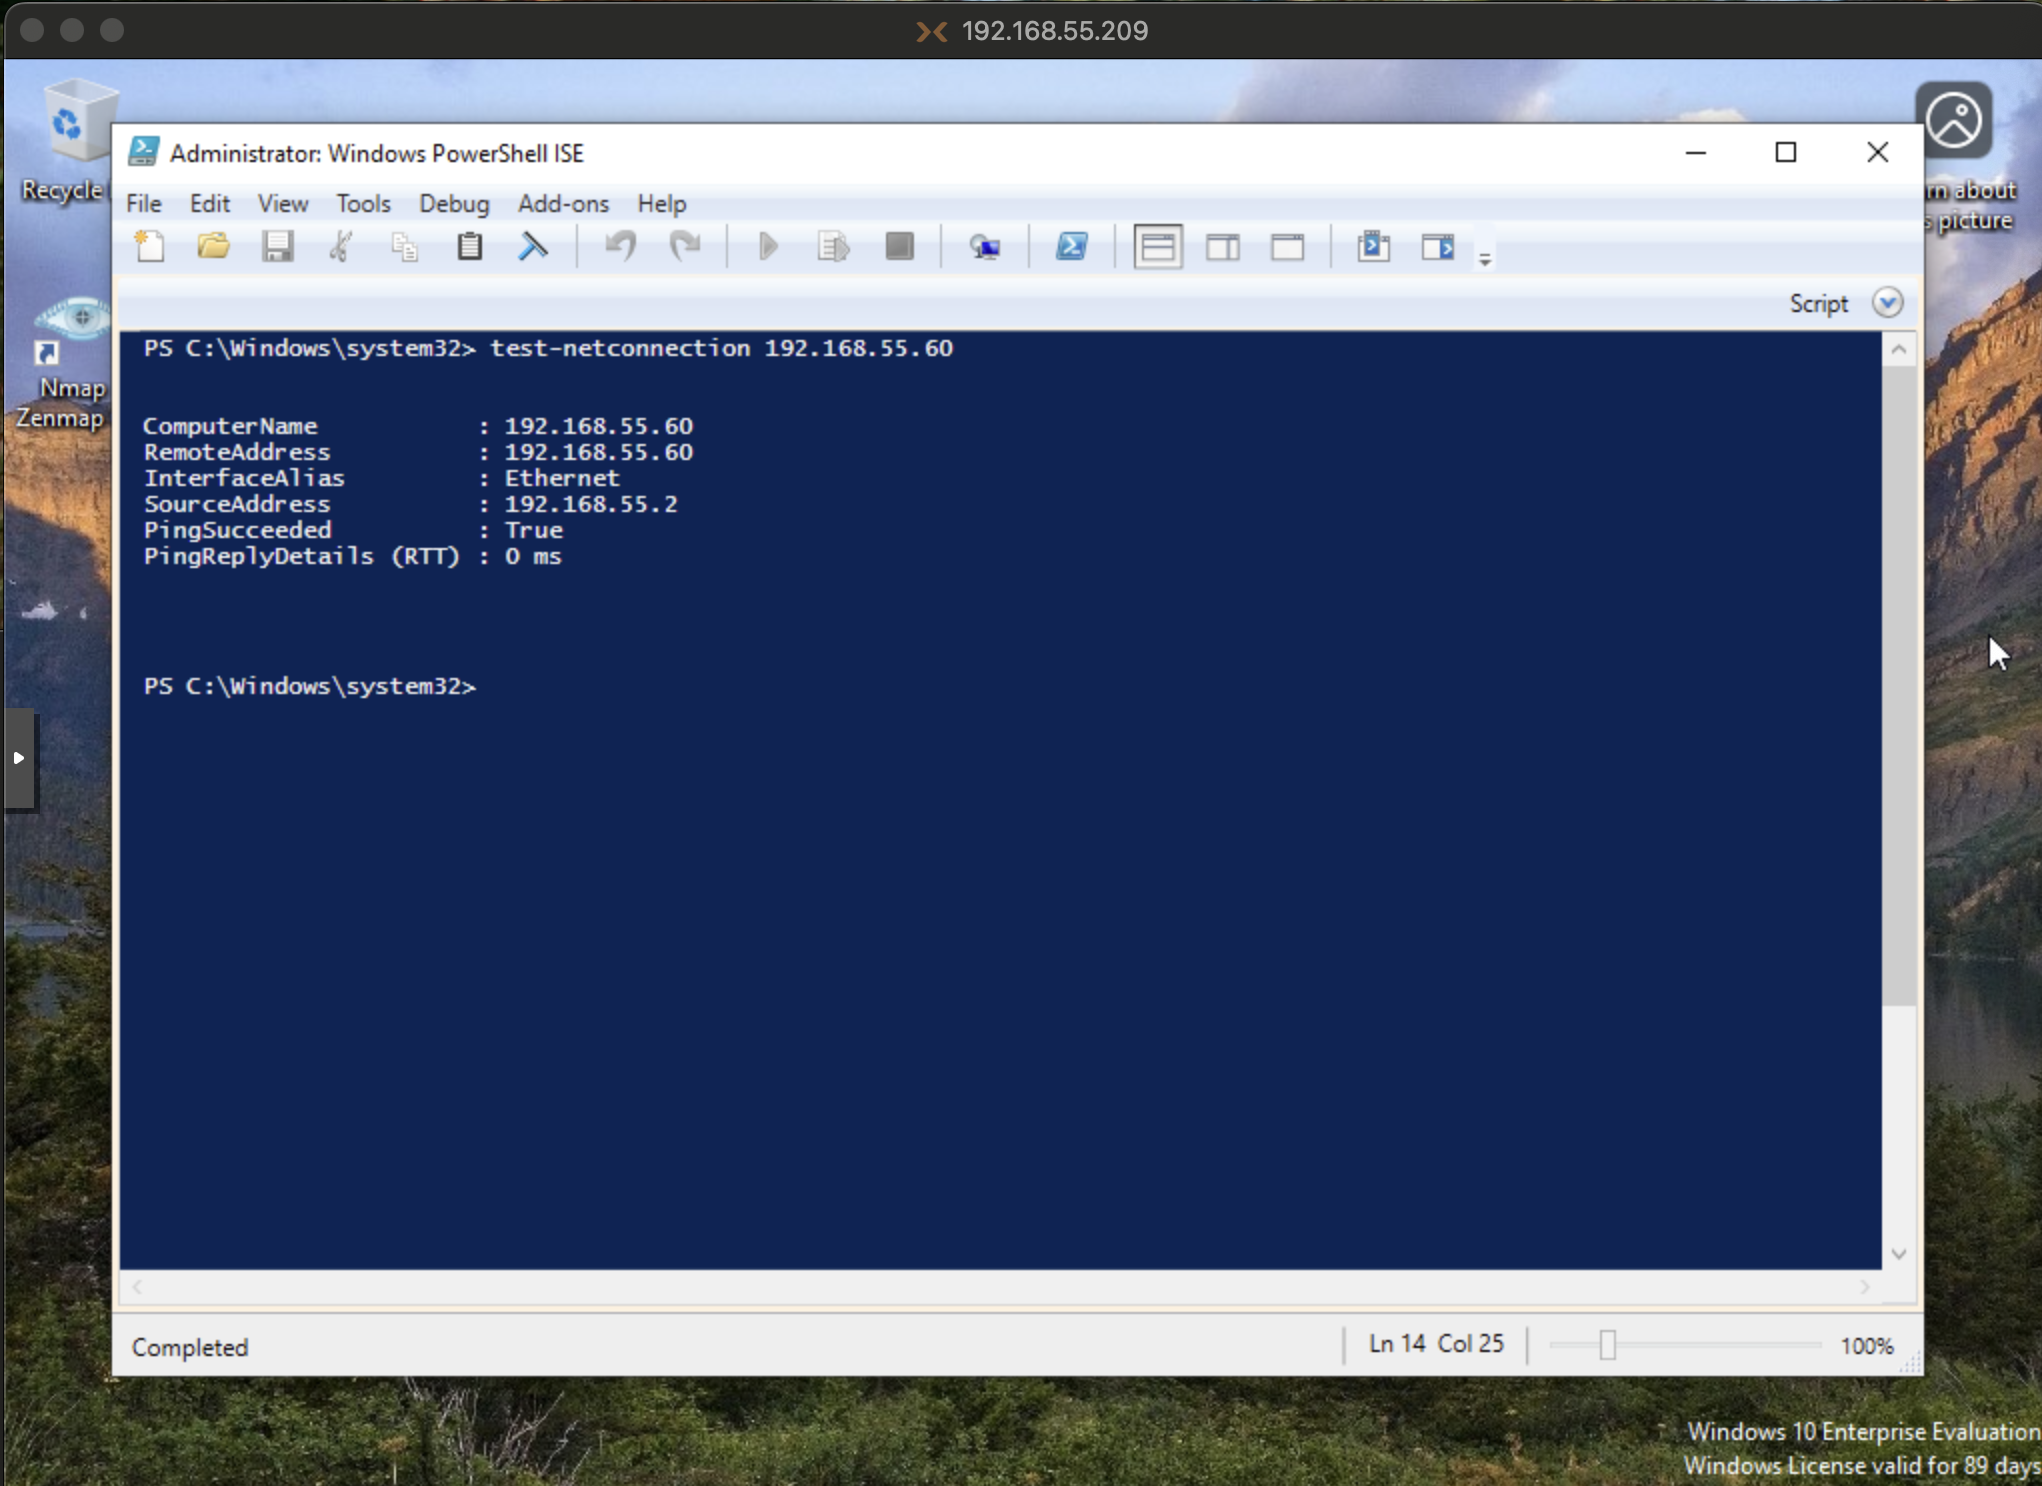This screenshot has width=2042, height=1486.
Task: Start PowerShell in separate window icon
Action: pyautogui.click(x=1072, y=246)
